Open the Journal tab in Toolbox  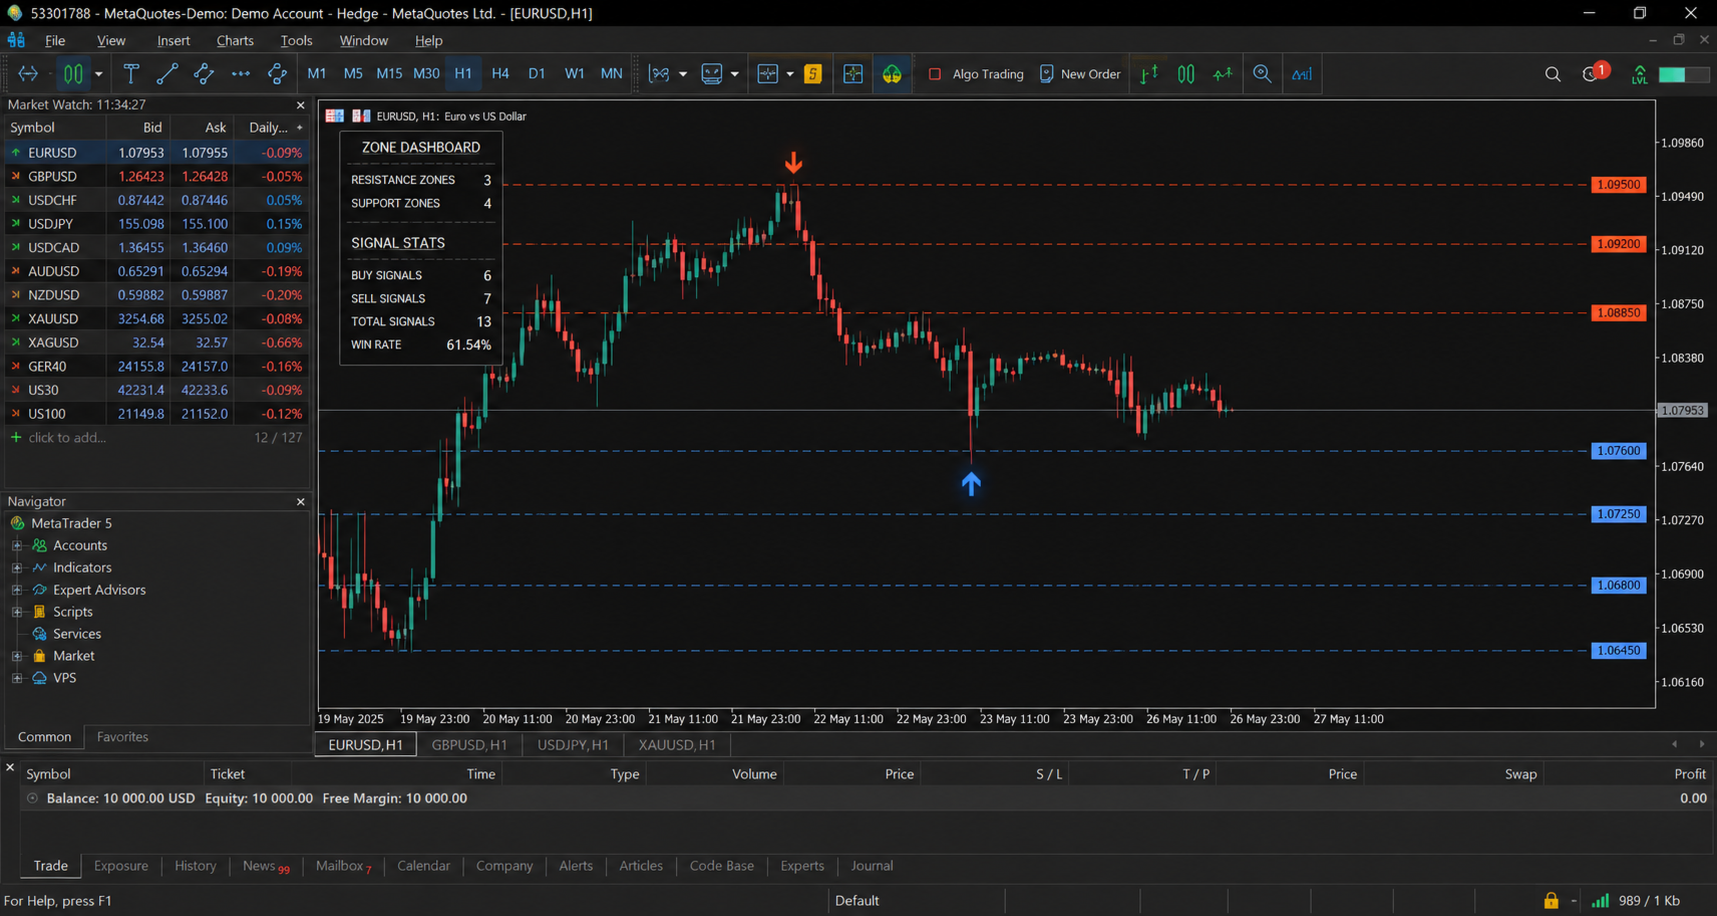click(872, 866)
